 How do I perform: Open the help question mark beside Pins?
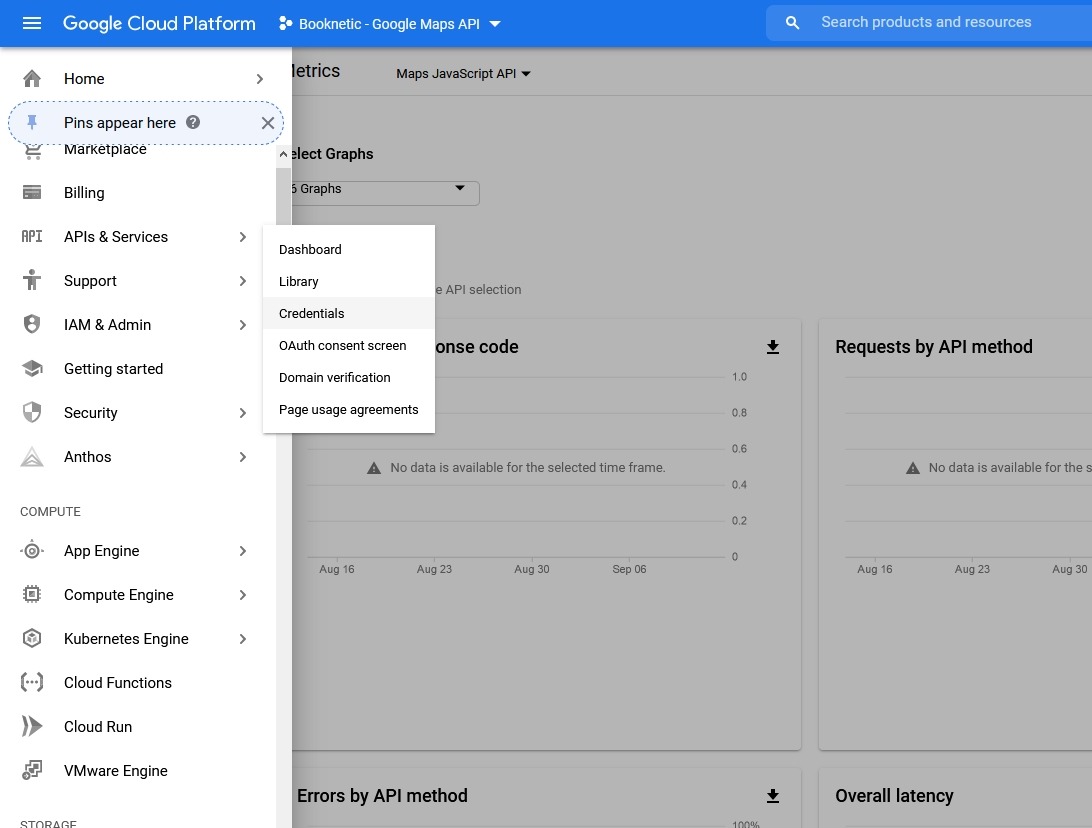(x=193, y=123)
